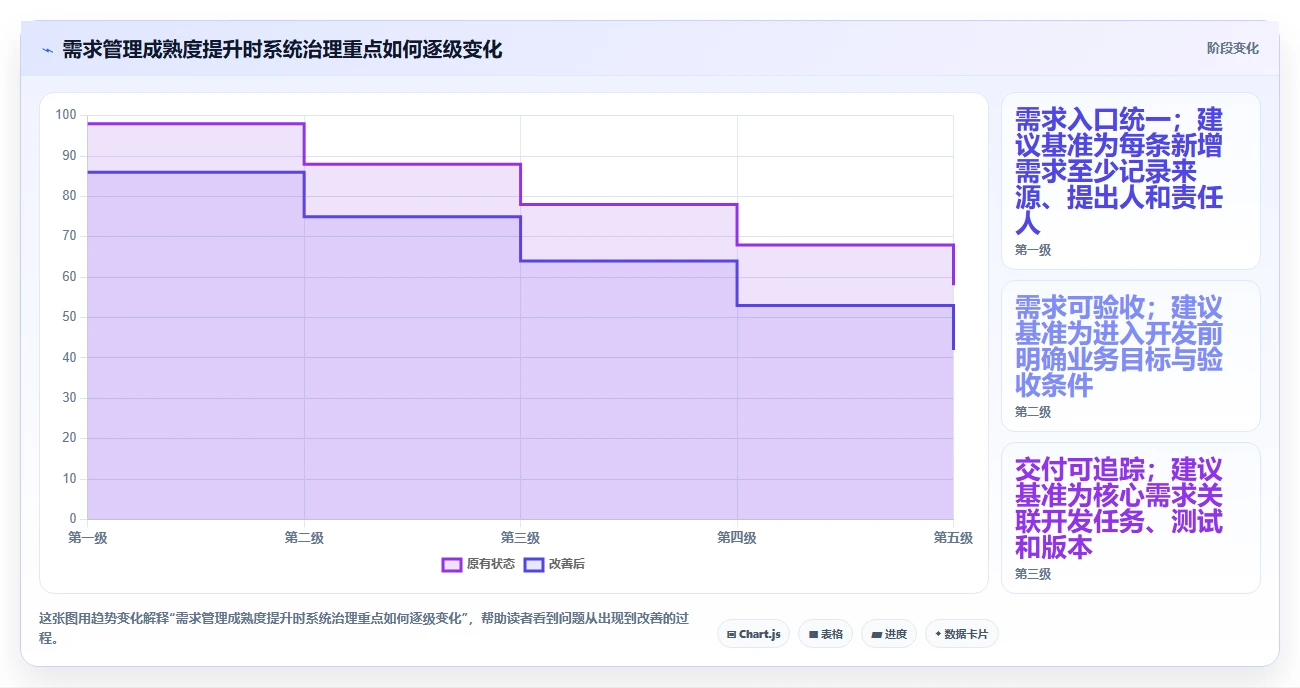Click the 表格 tag button

(825, 634)
